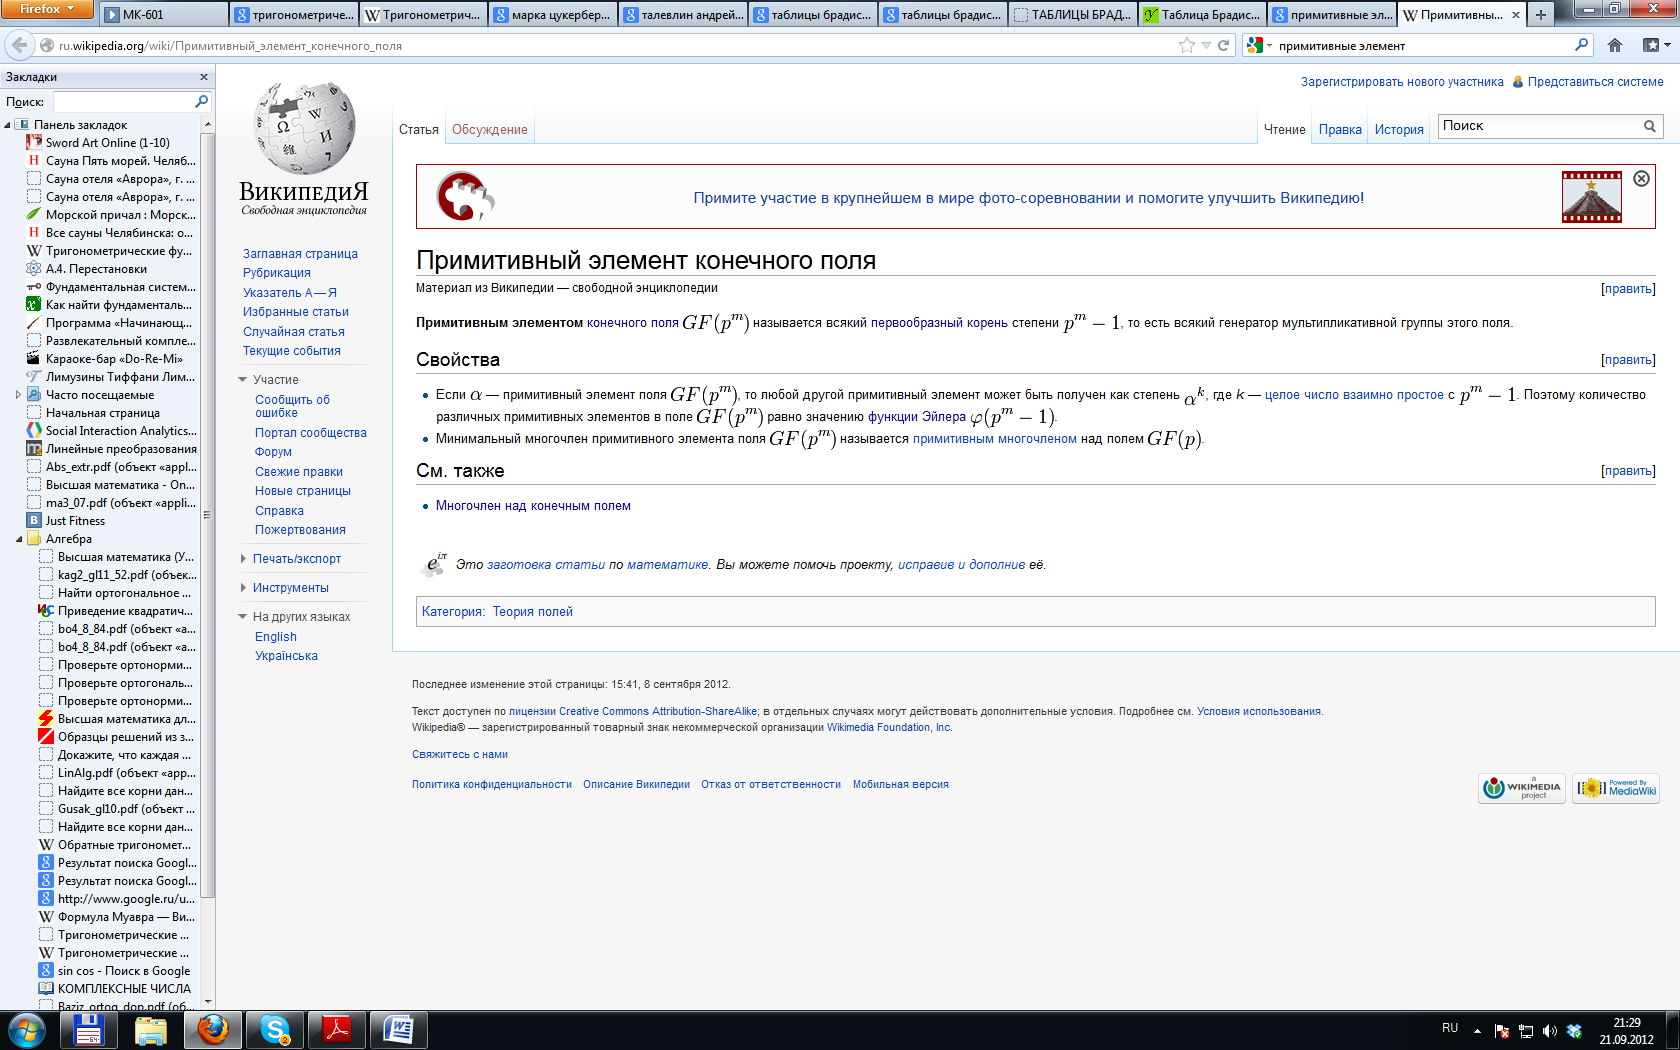Close the active Примитивны... tab
Viewport: 1680px width, 1050px height.
point(1516,15)
